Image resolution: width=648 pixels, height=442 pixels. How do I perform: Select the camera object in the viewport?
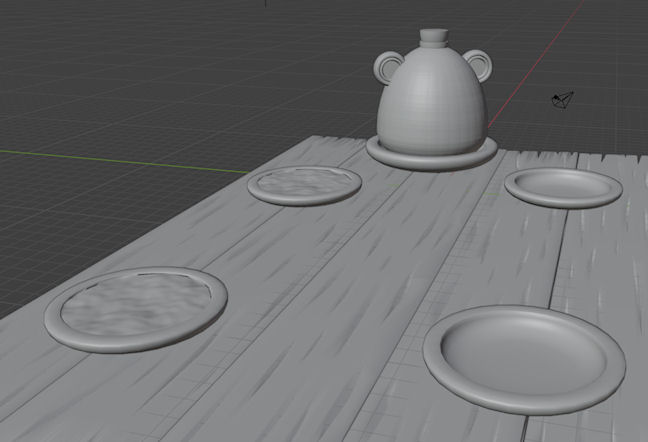[x=563, y=99]
